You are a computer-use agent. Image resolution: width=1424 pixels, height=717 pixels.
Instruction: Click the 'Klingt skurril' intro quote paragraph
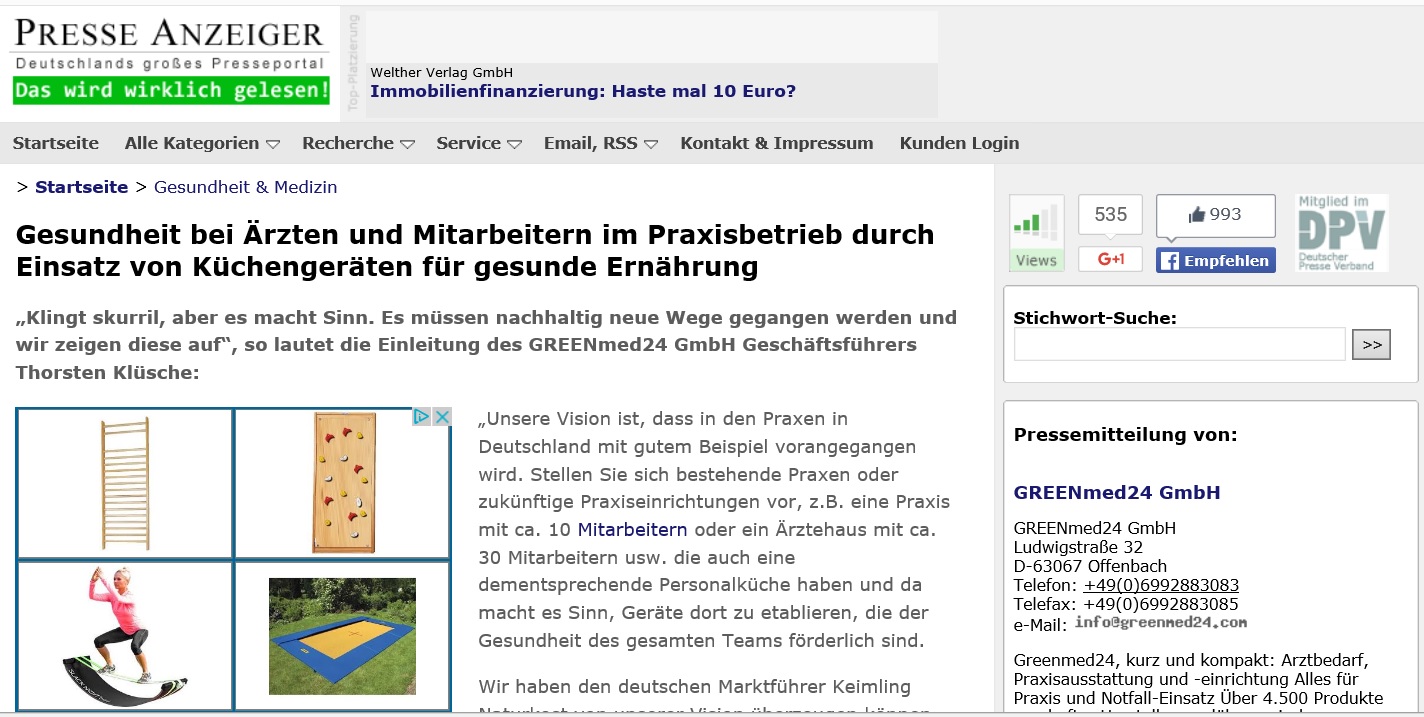point(486,345)
